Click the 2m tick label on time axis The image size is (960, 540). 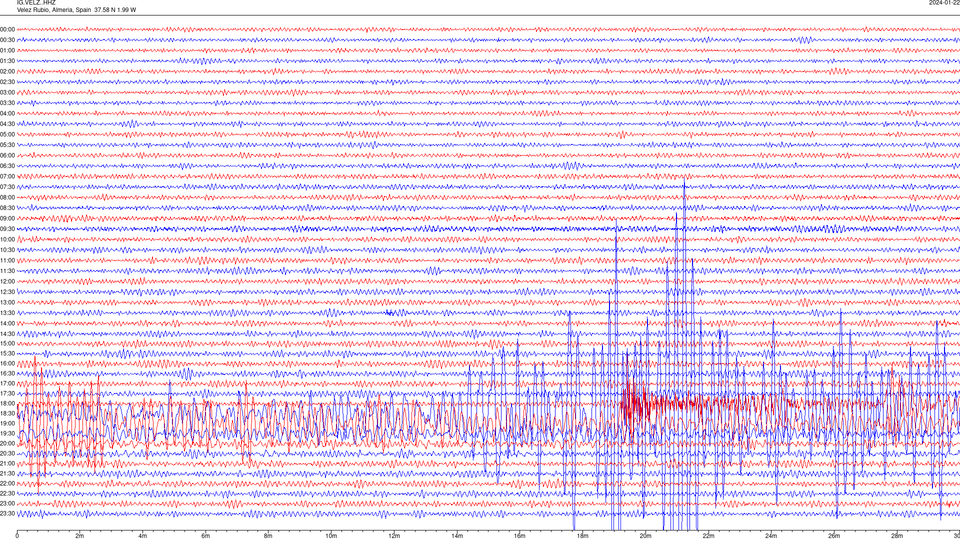coord(80,536)
